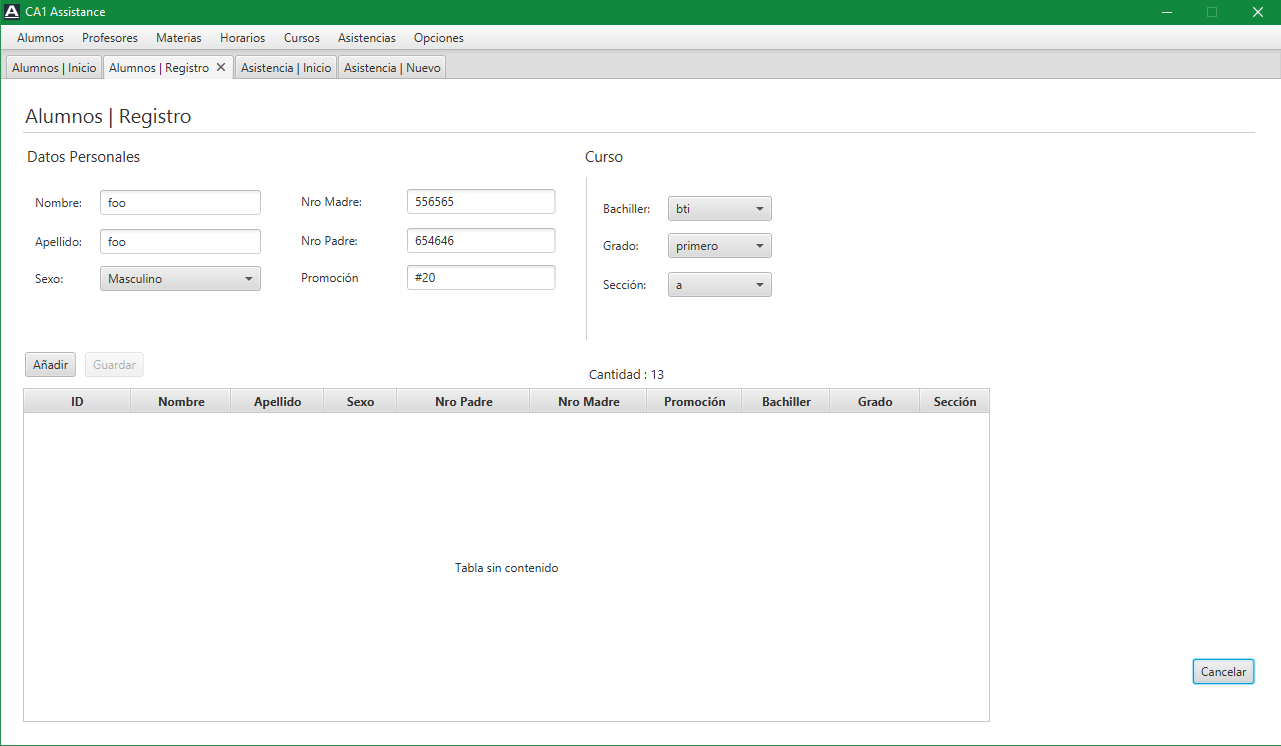This screenshot has height=746, width=1281.
Task: Close the CA1 Assistance window
Action: [1258, 12]
